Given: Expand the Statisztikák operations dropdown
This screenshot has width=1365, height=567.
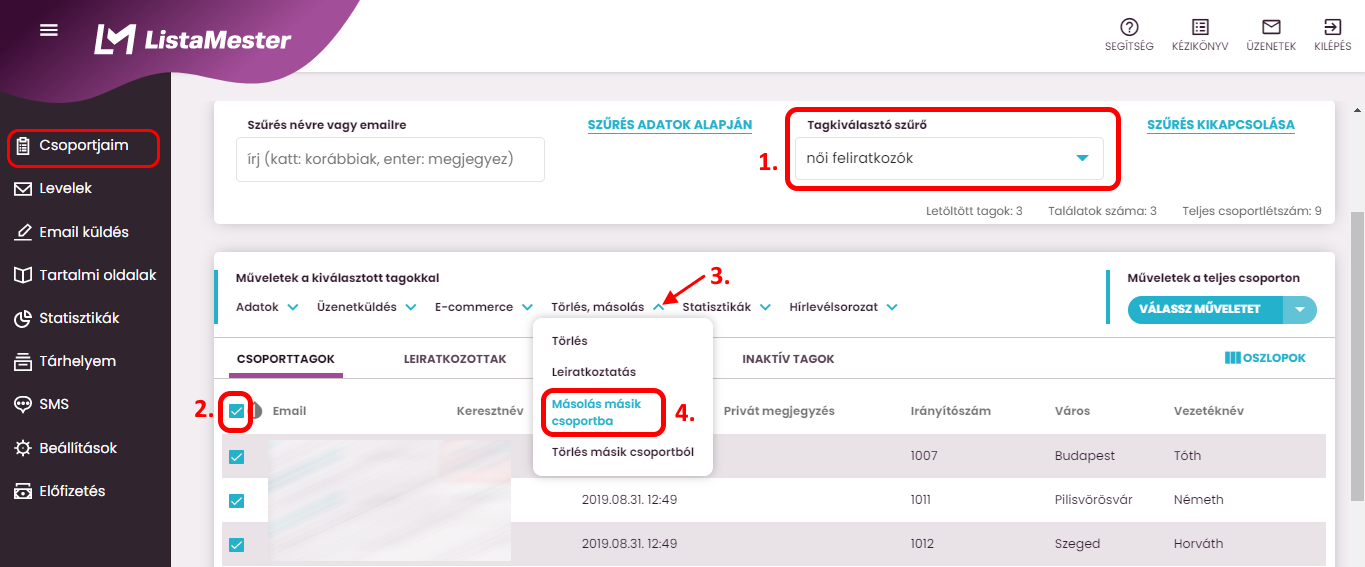Looking at the screenshot, I should [726, 307].
